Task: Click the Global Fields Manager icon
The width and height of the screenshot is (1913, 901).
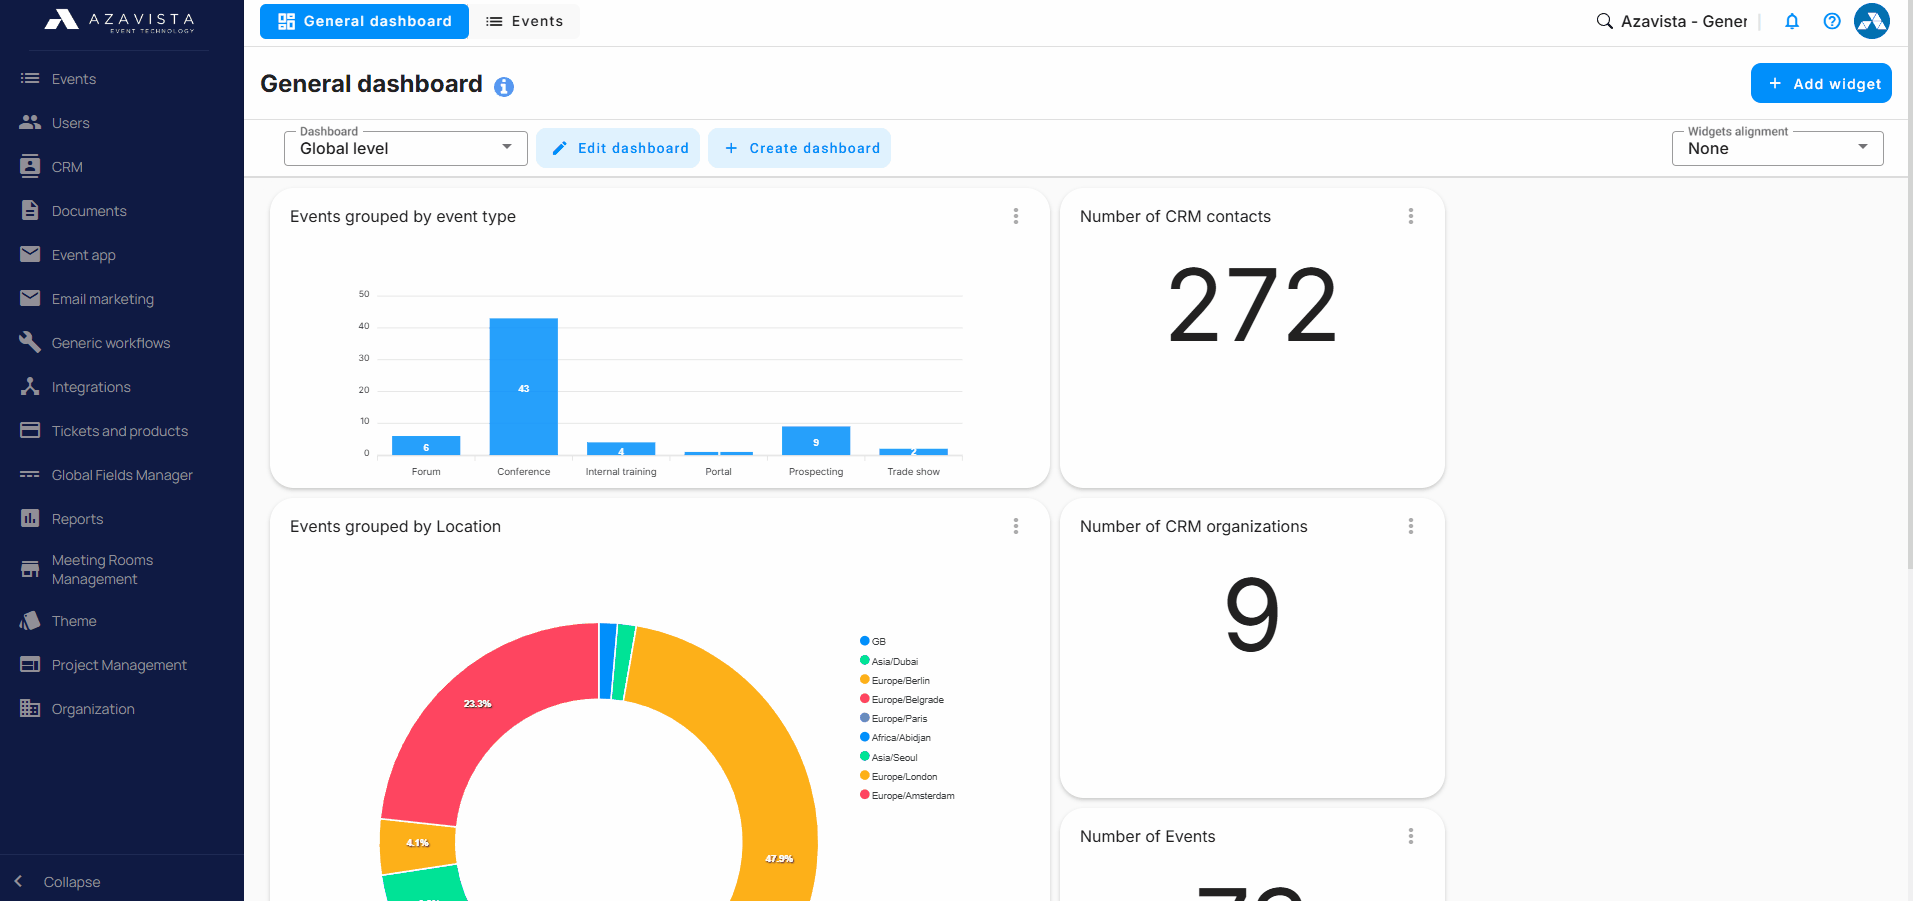Action: pos(30,474)
